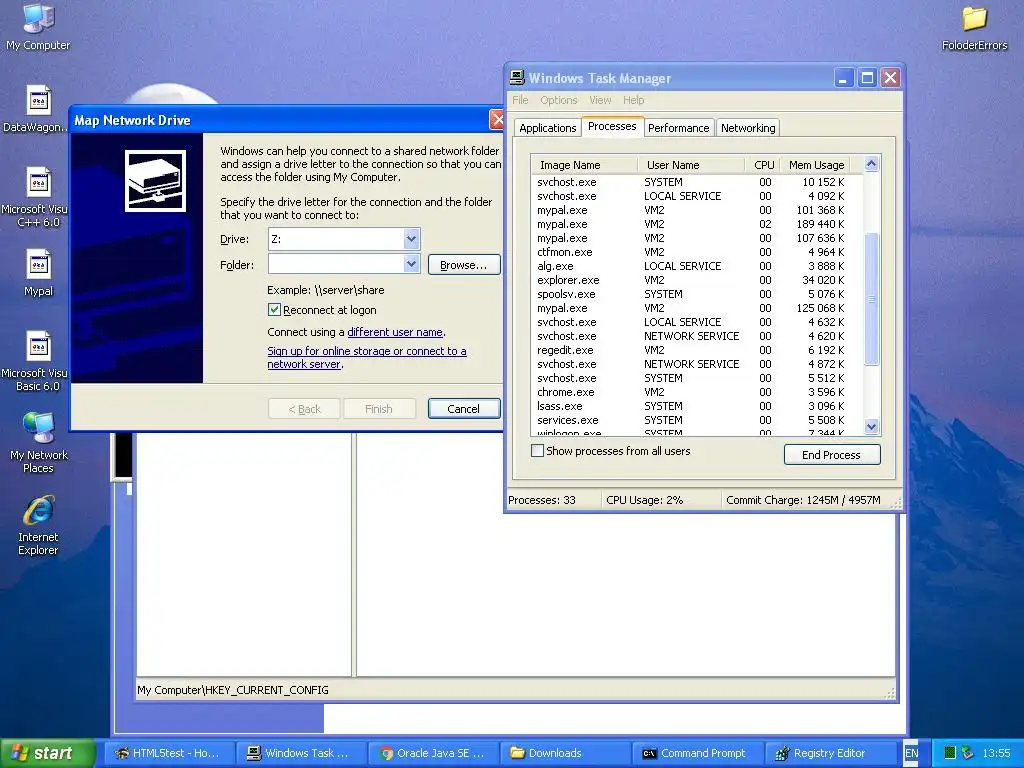The width and height of the screenshot is (1024, 768).
Task: Click the process list scroll up arrow
Action: 871,164
